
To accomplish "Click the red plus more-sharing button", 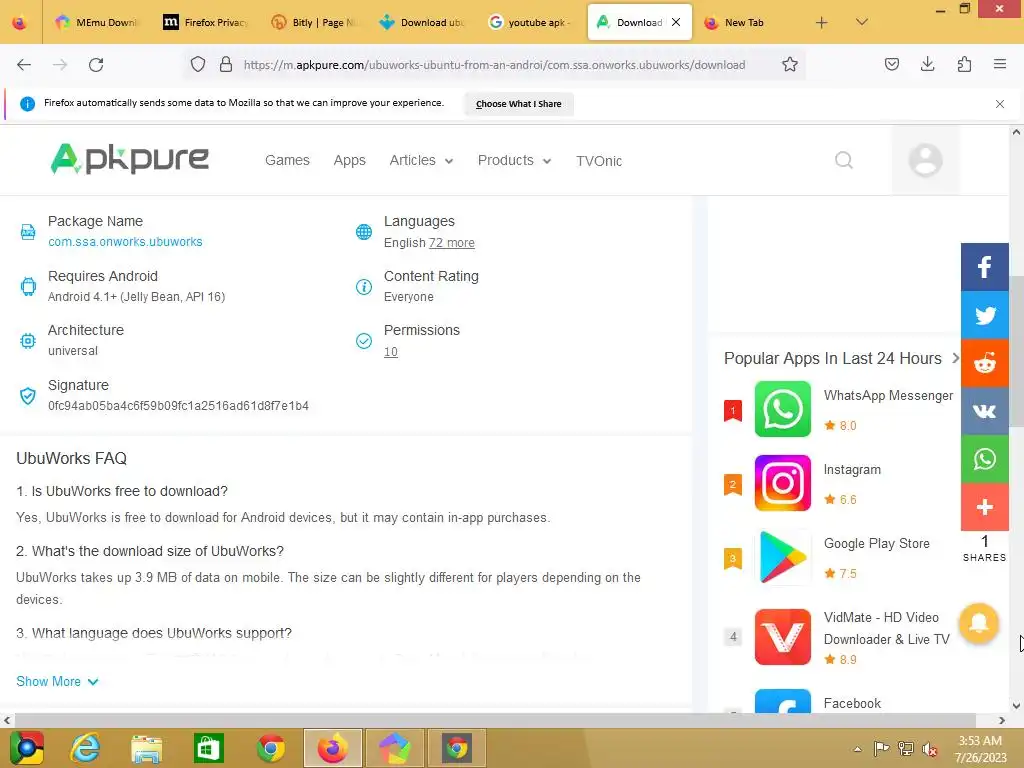I will point(984,507).
